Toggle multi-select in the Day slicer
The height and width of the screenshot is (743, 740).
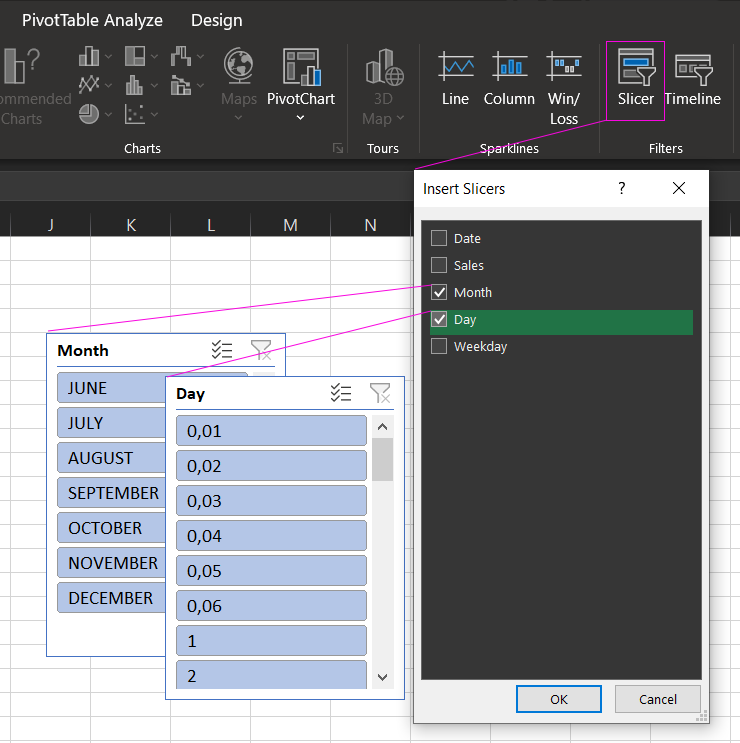tap(341, 393)
